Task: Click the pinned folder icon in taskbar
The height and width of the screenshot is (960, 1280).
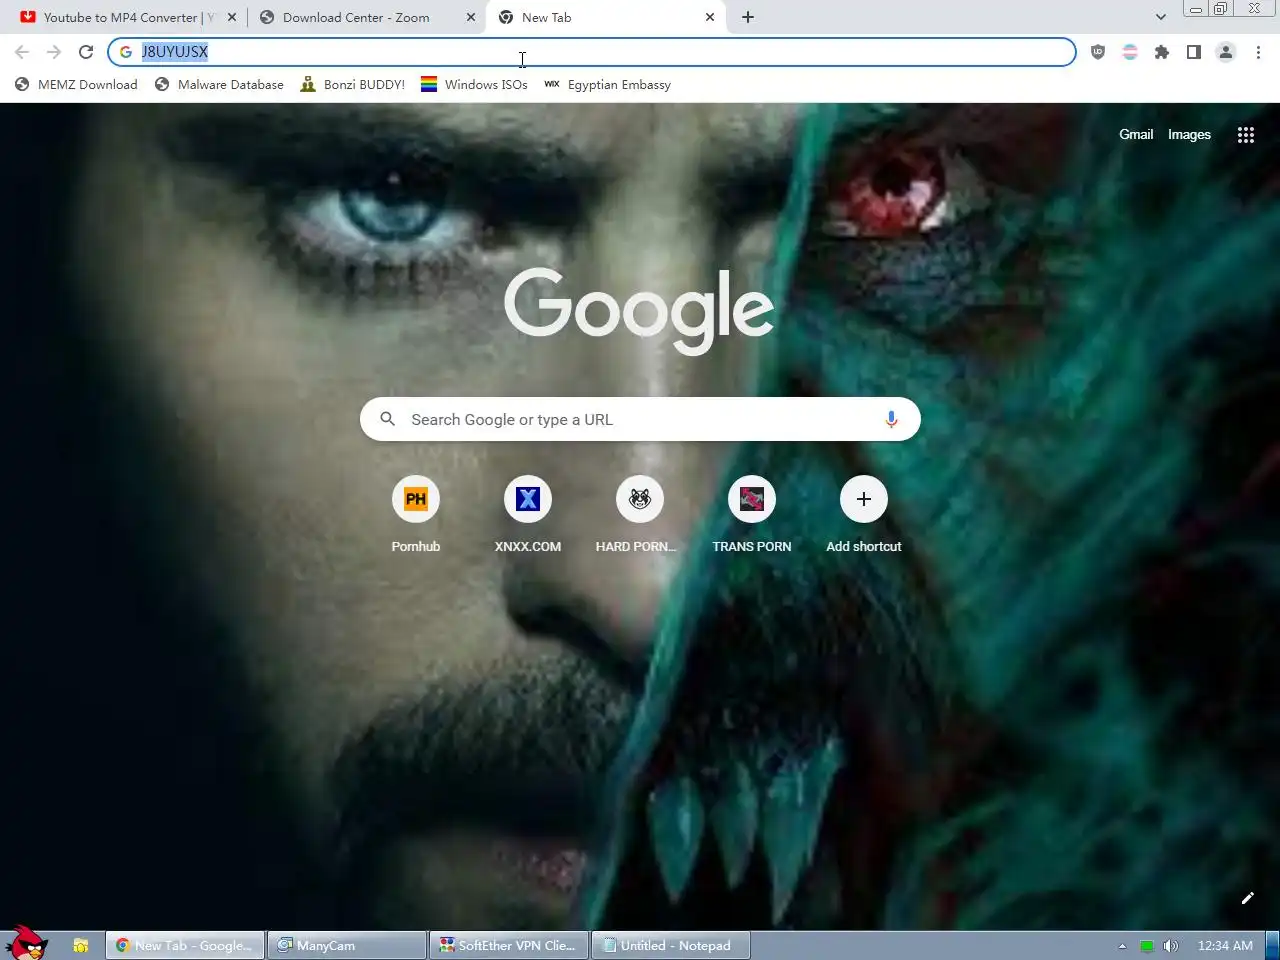Action: [81, 945]
